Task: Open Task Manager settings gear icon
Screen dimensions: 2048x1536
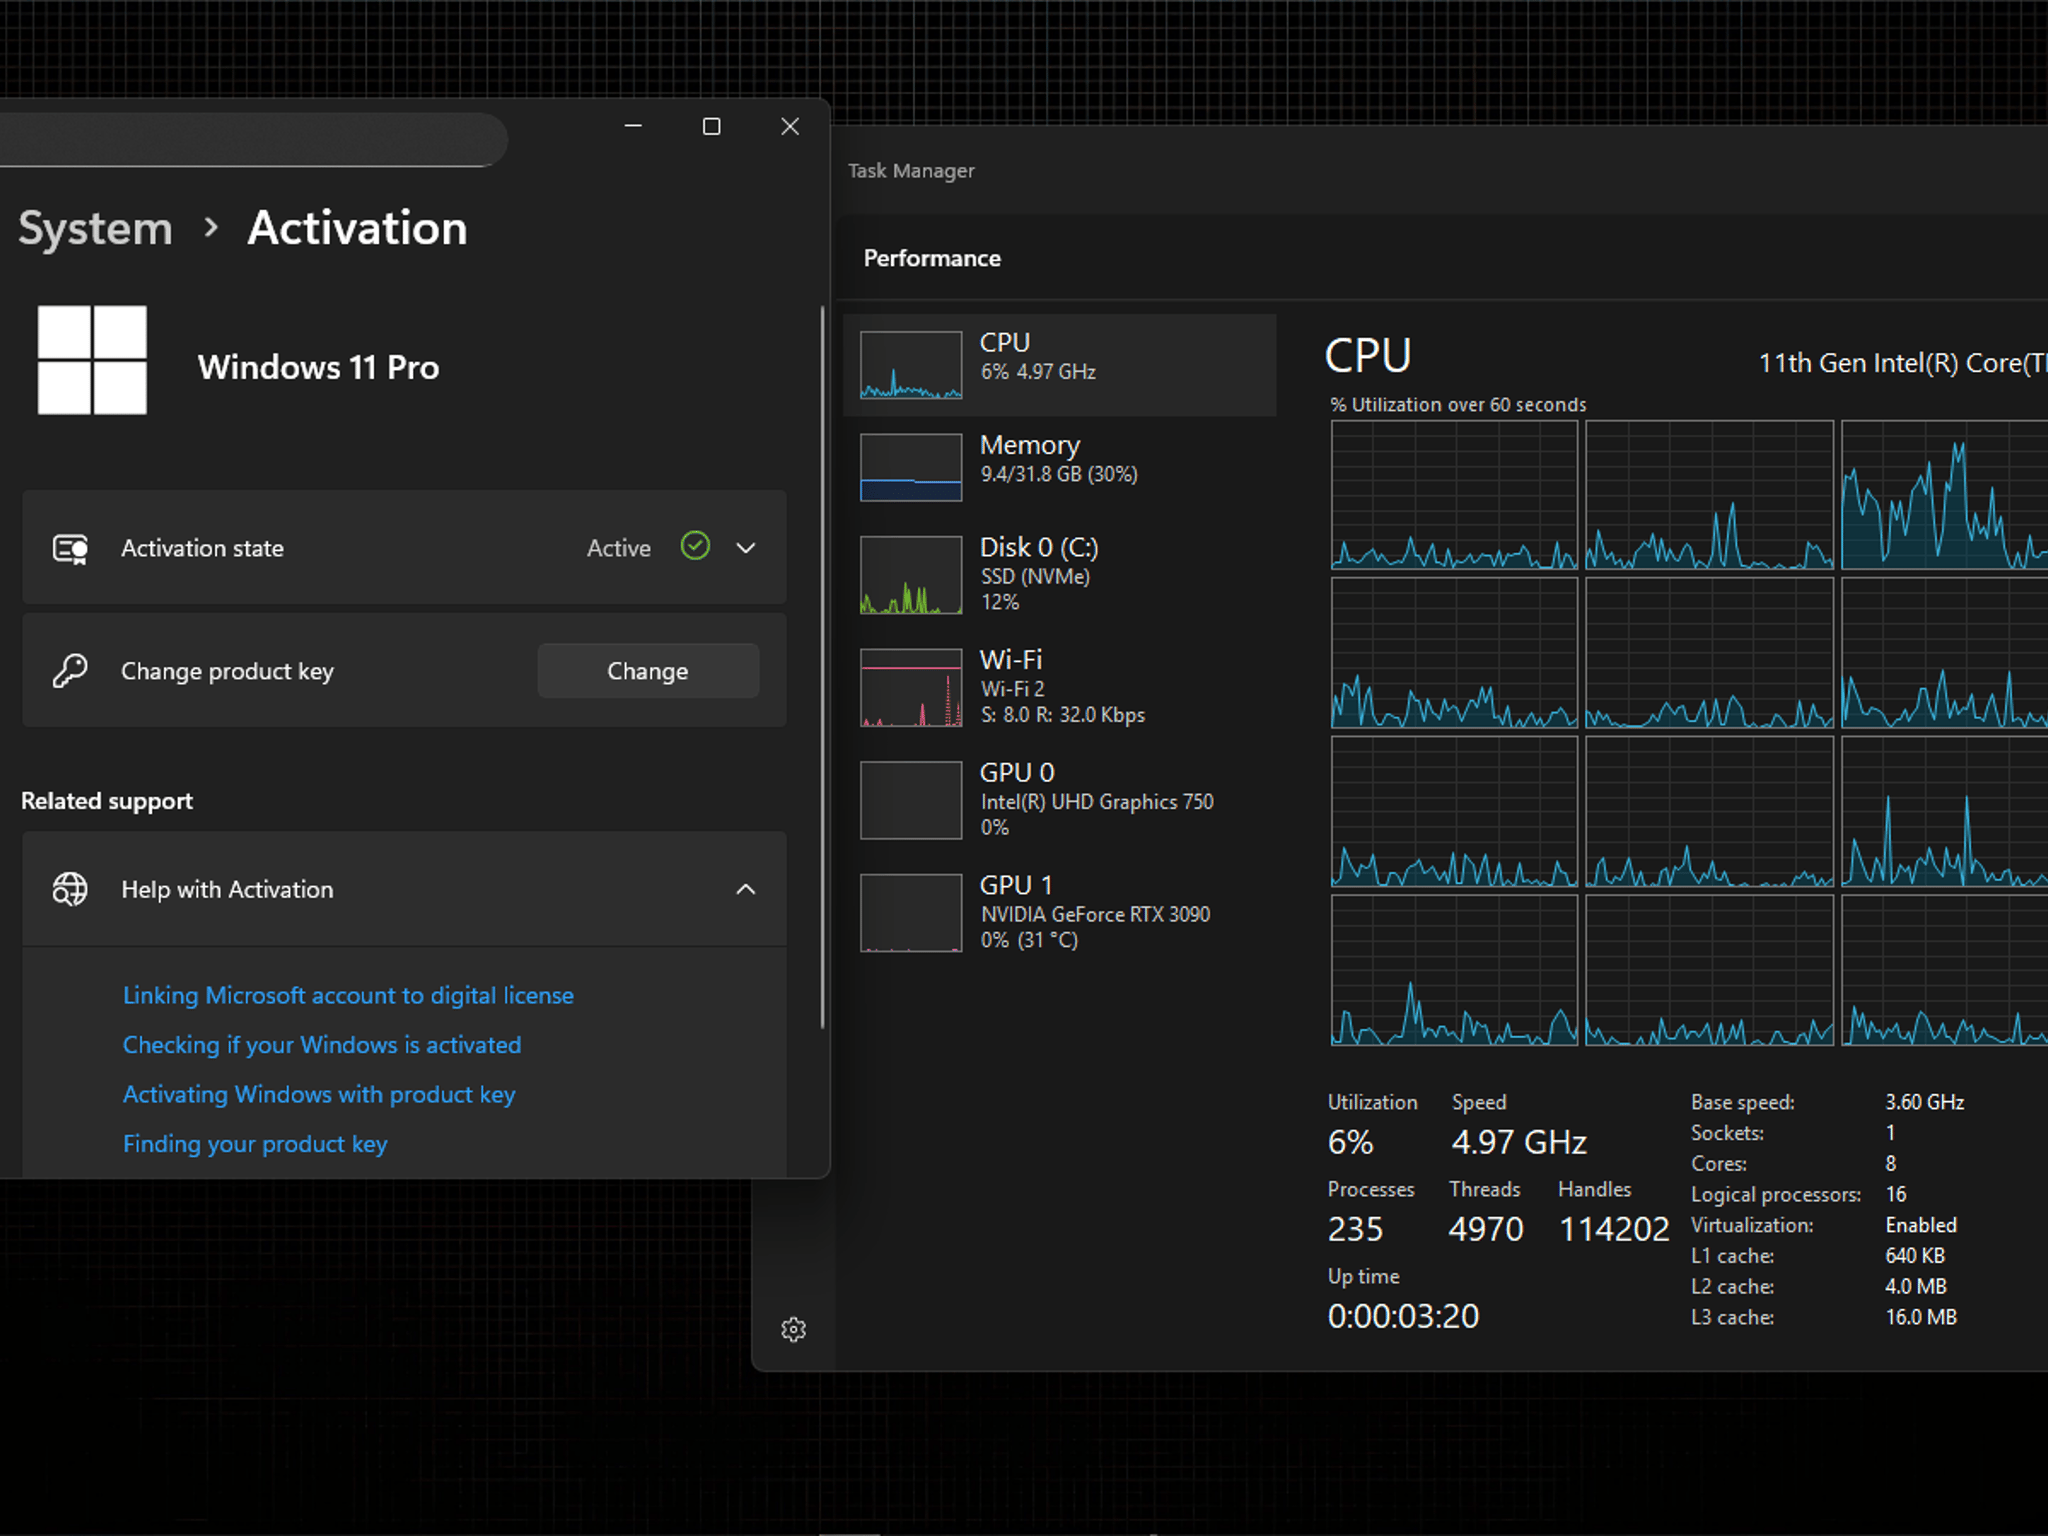Action: point(793,1329)
